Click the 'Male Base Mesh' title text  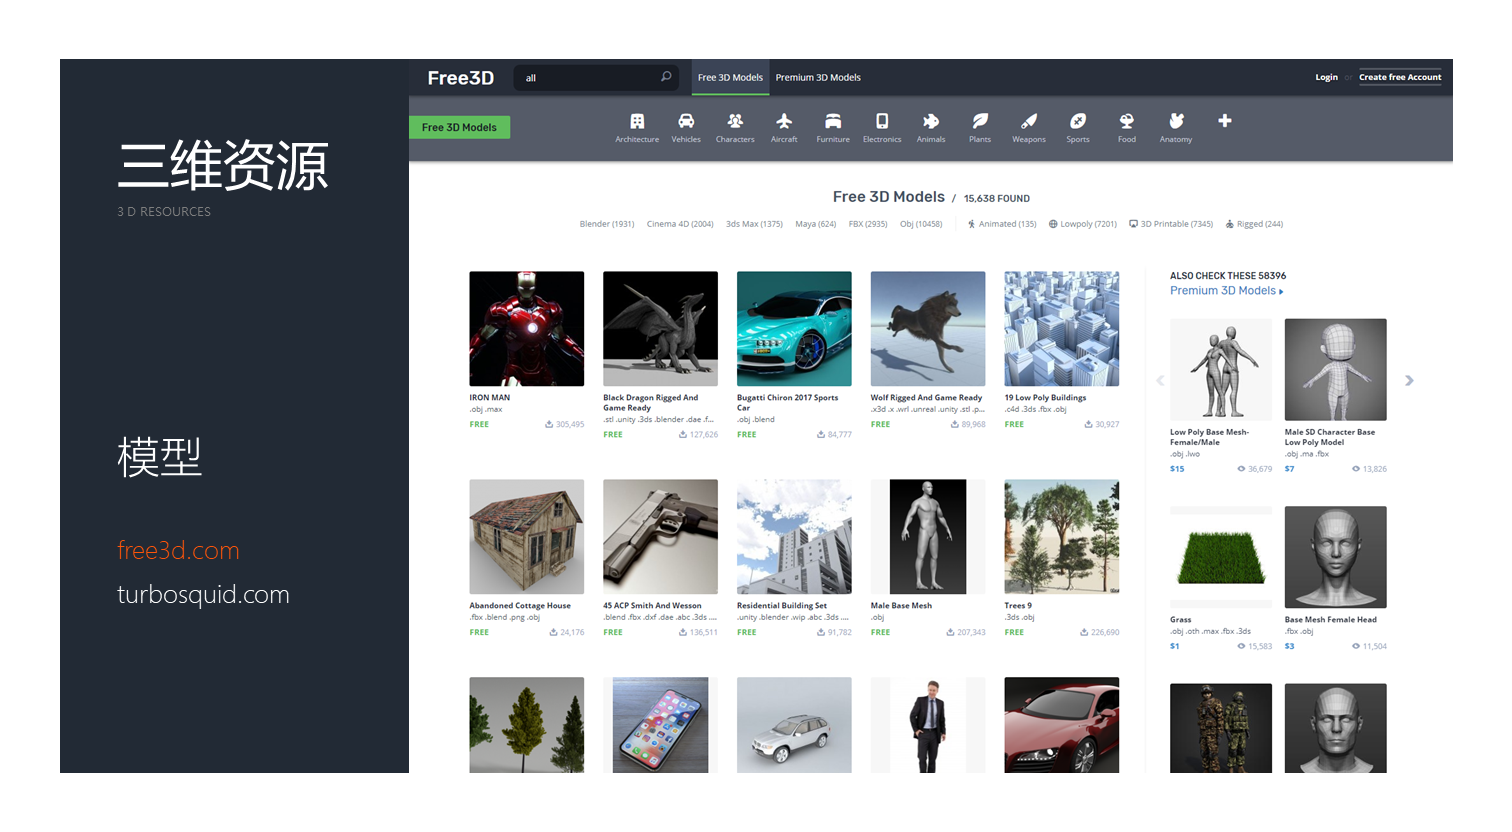[901, 606]
